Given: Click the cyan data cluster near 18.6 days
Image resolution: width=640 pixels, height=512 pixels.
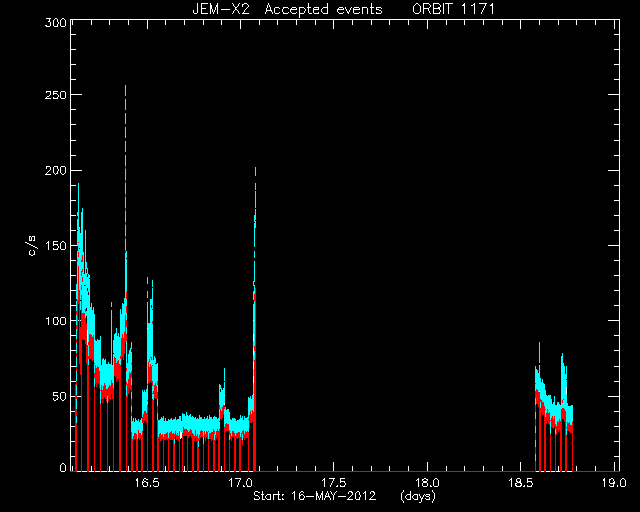Looking at the screenshot, I should [x=554, y=400].
